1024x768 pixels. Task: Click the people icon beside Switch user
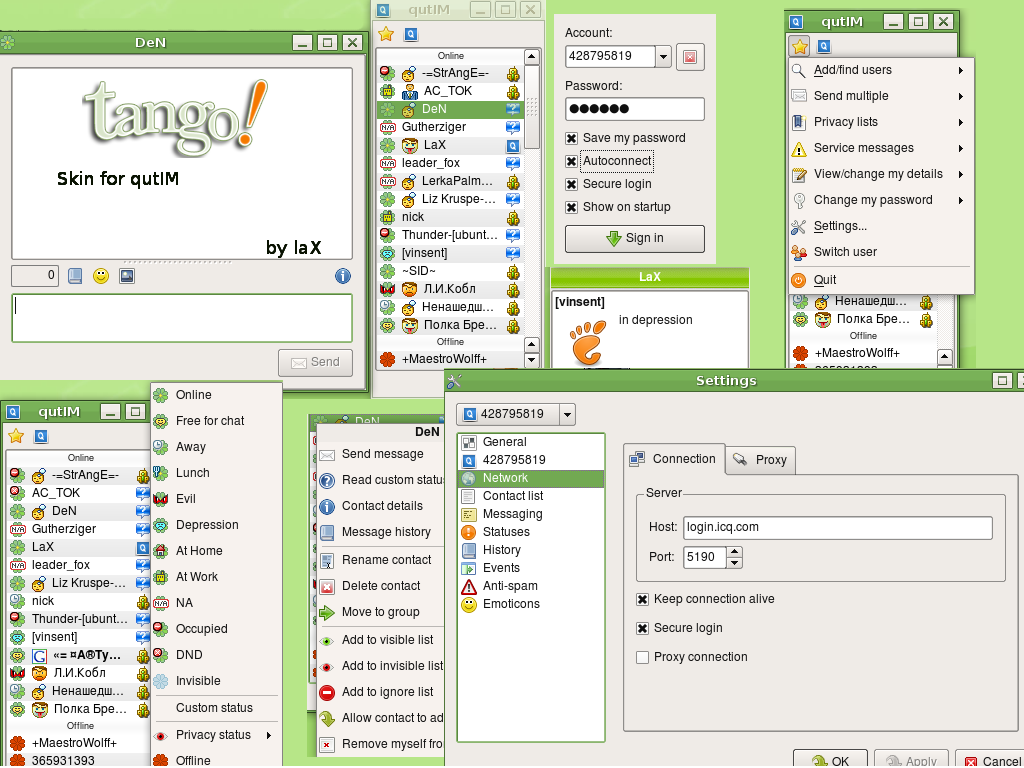(x=799, y=252)
